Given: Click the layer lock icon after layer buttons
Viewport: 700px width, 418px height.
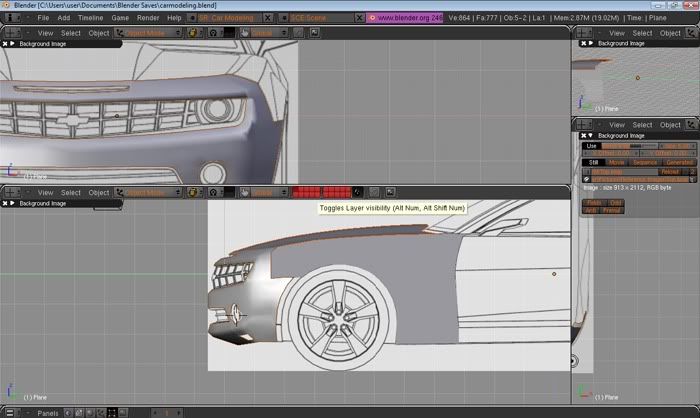Looking at the screenshot, I should [x=358, y=192].
